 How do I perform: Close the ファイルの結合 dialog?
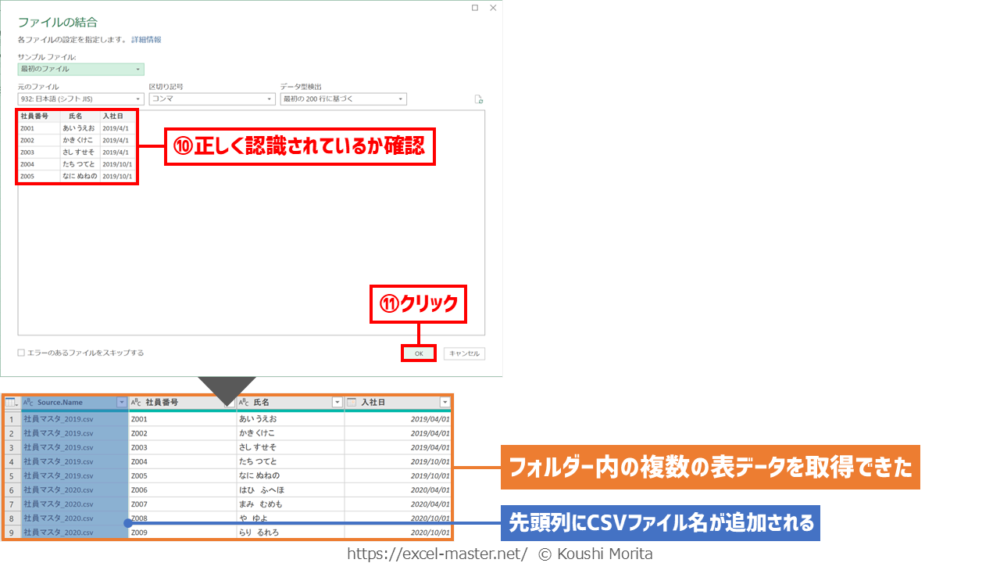pos(491,8)
